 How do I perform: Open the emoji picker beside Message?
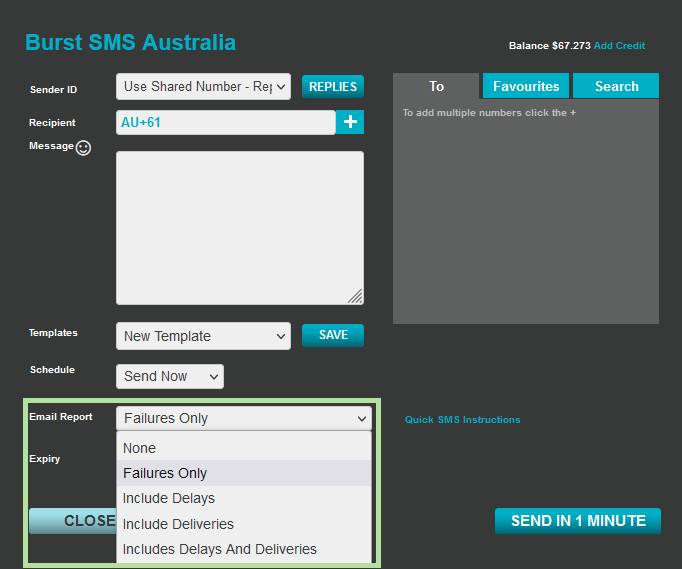[83, 148]
